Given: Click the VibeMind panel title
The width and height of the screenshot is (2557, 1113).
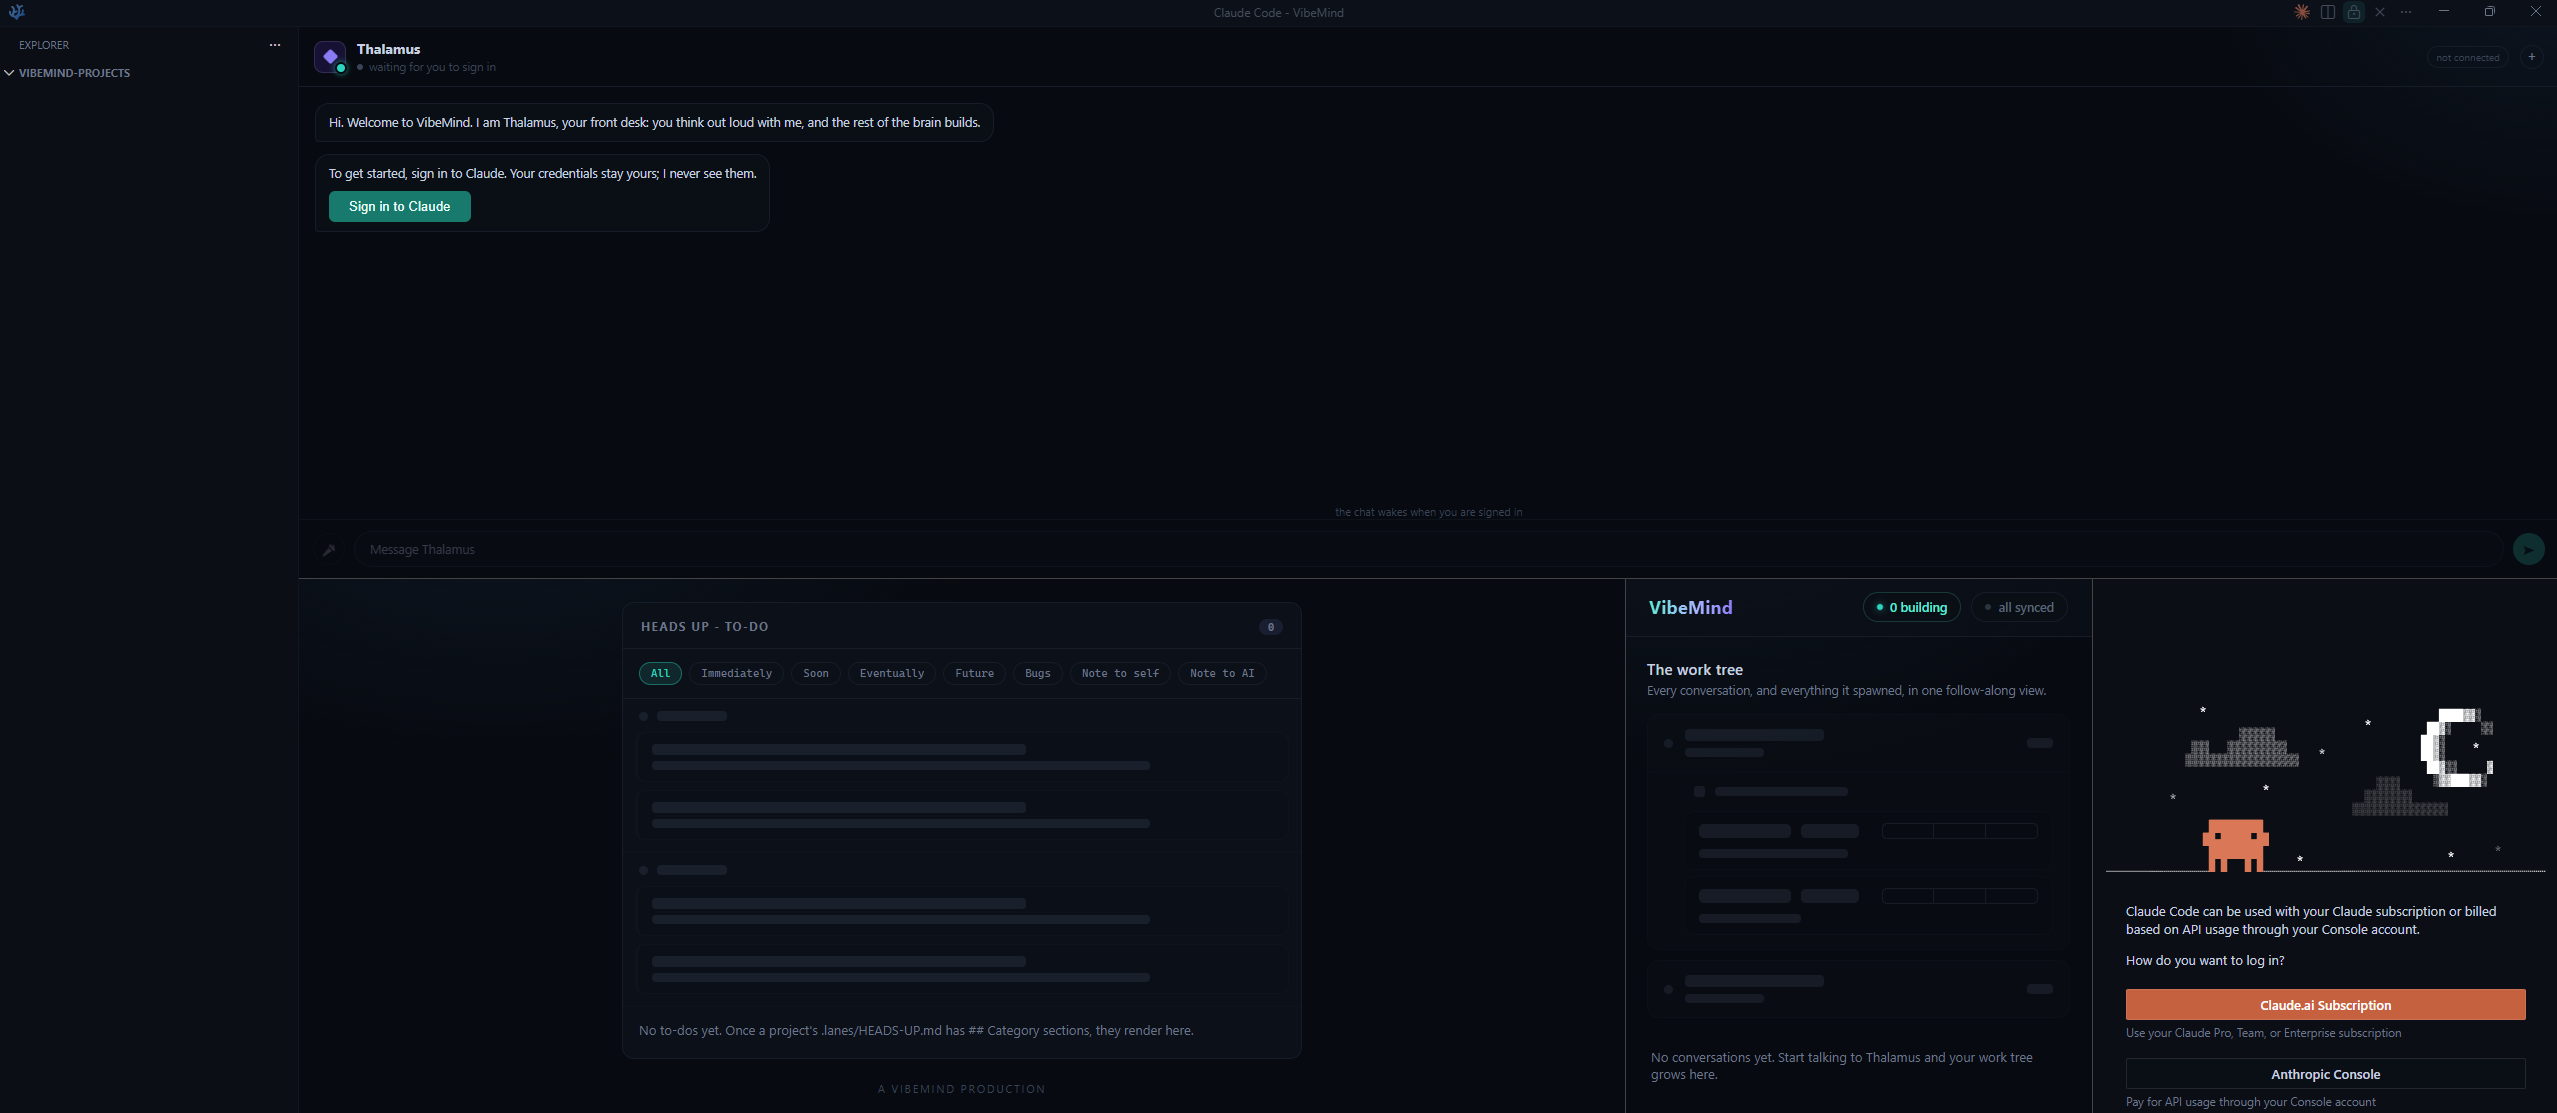Looking at the screenshot, I should point(1690,607).
